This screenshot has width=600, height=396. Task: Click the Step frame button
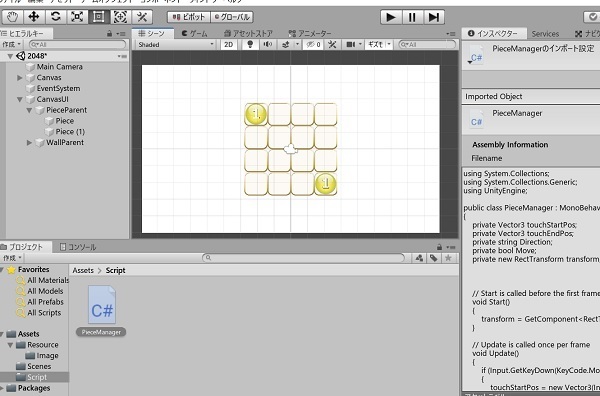click(434, 17)
